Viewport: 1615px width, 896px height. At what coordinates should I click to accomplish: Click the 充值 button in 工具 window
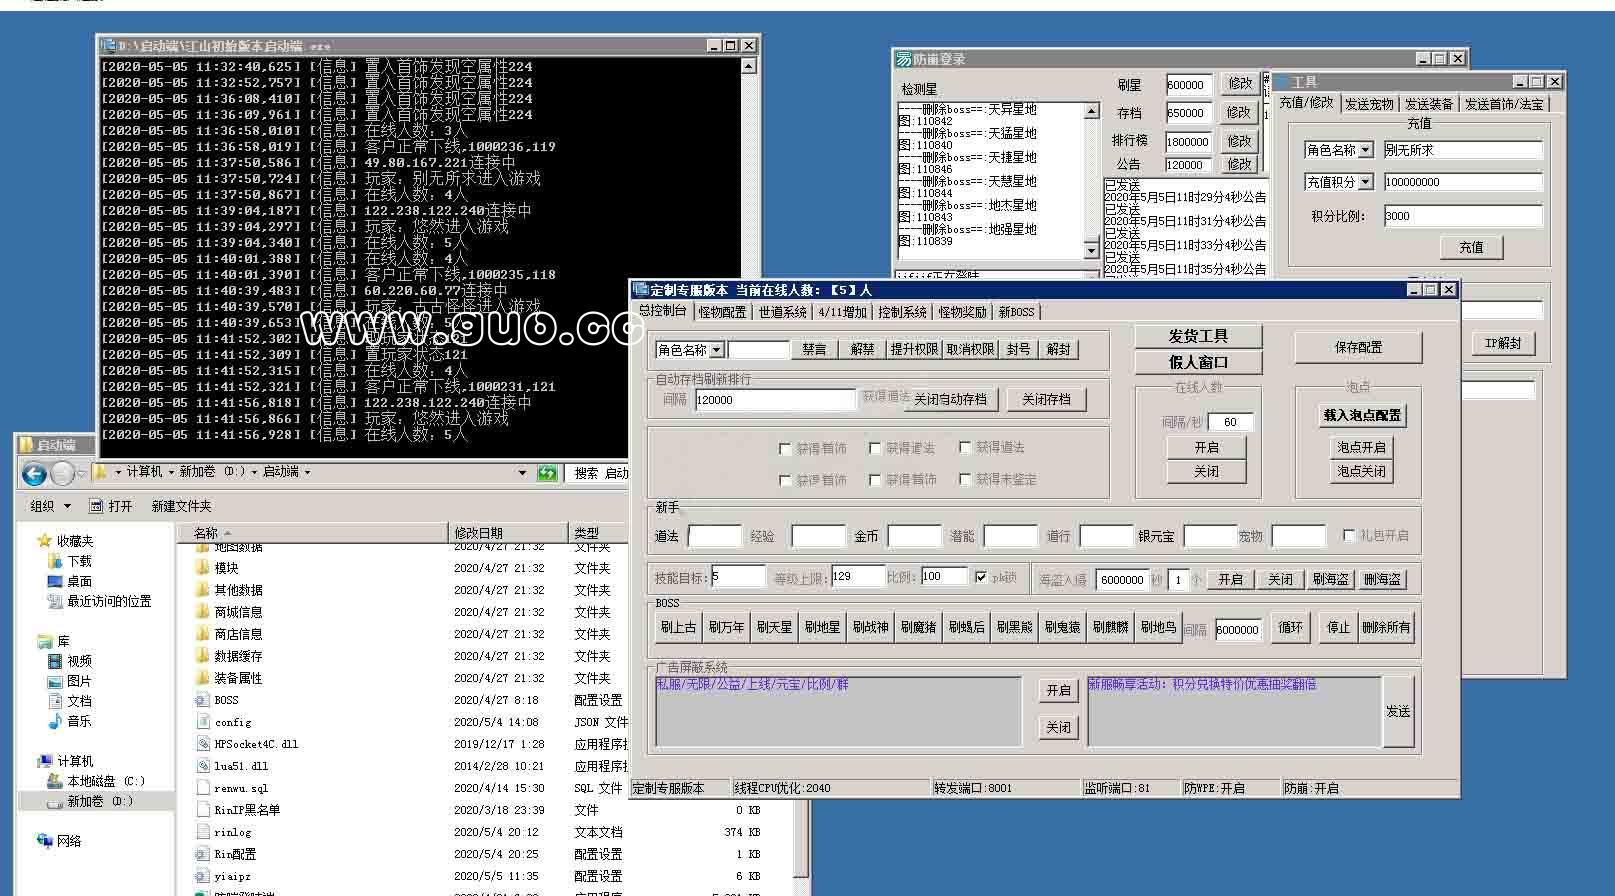pos(1471,247)
